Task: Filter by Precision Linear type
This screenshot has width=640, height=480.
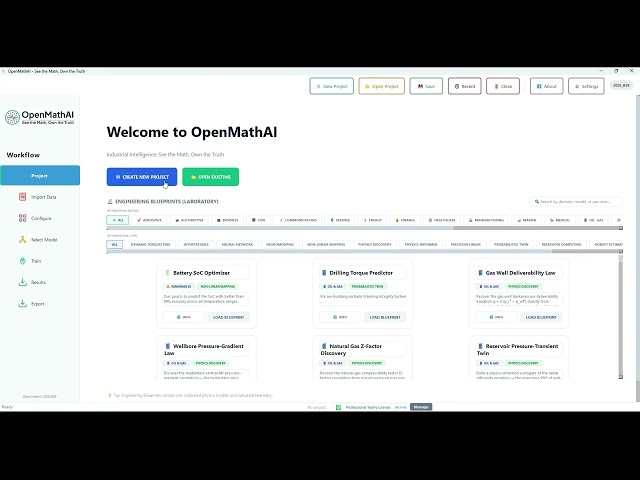Action: tap(465, 244)
